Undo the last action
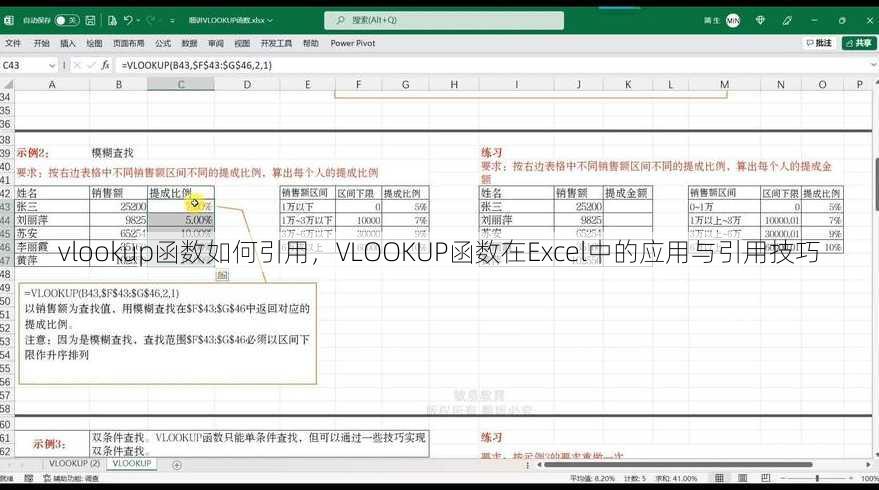 click(128, 20)
